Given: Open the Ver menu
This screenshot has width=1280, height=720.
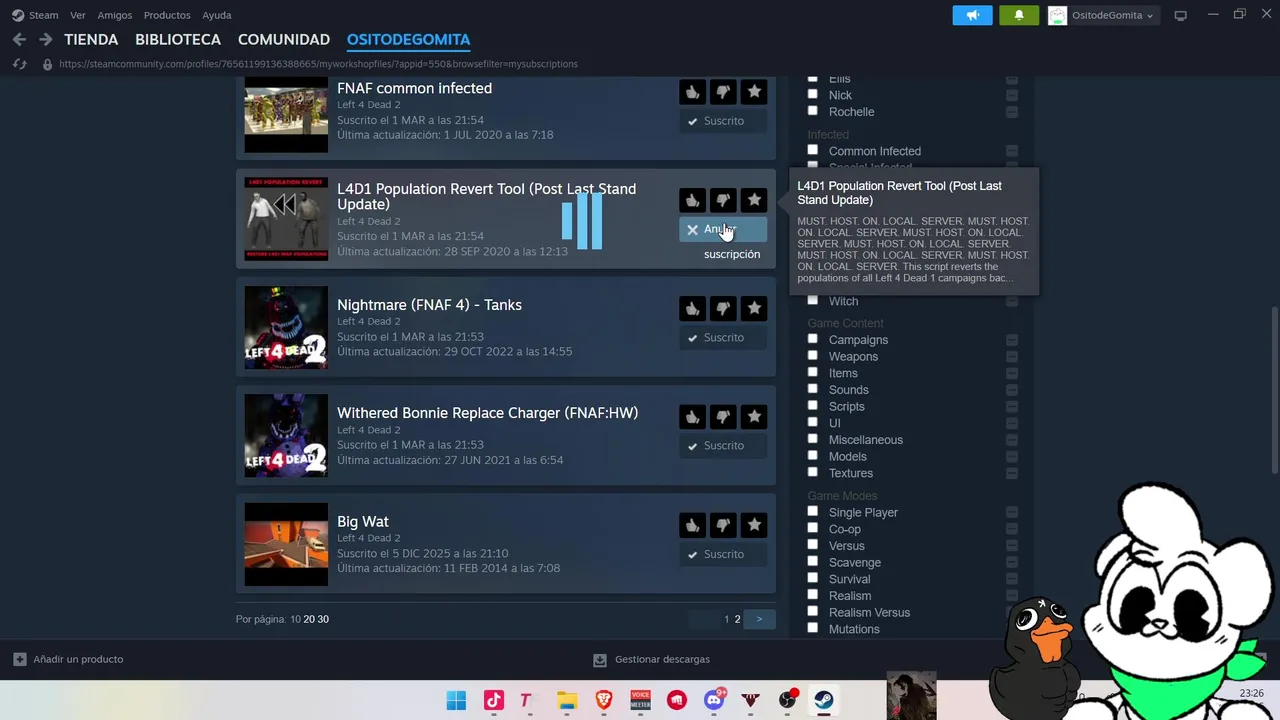Looking at the screenshot, I should (78, 15).
